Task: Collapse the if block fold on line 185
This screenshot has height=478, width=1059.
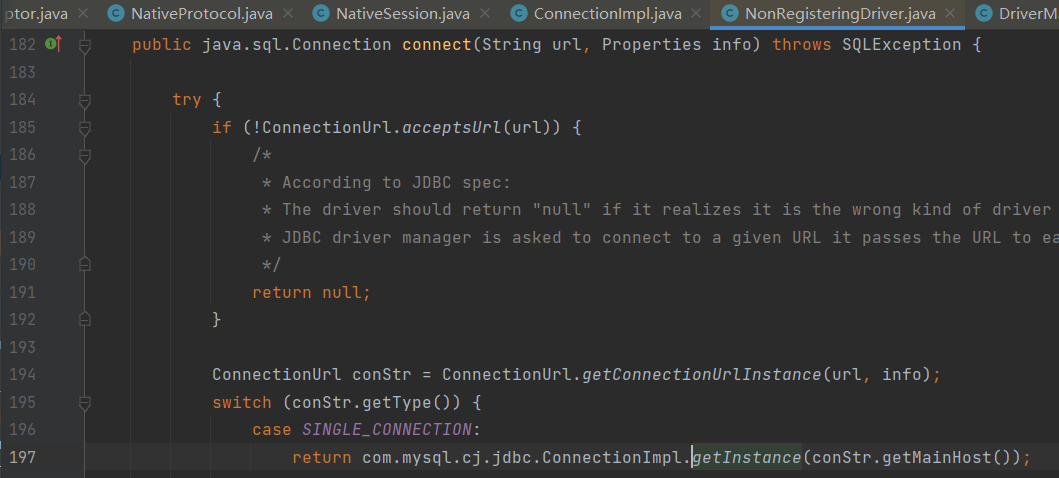Action: click(x=85, y=128)
